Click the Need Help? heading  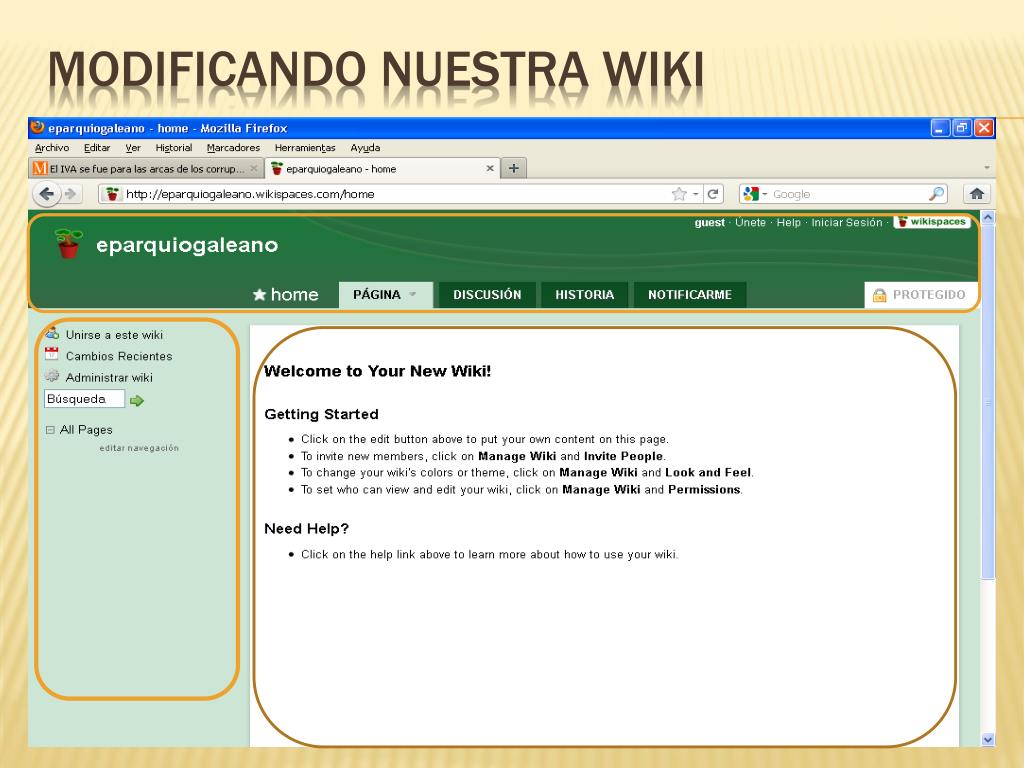pyautogui.click(x=306, y=528)
